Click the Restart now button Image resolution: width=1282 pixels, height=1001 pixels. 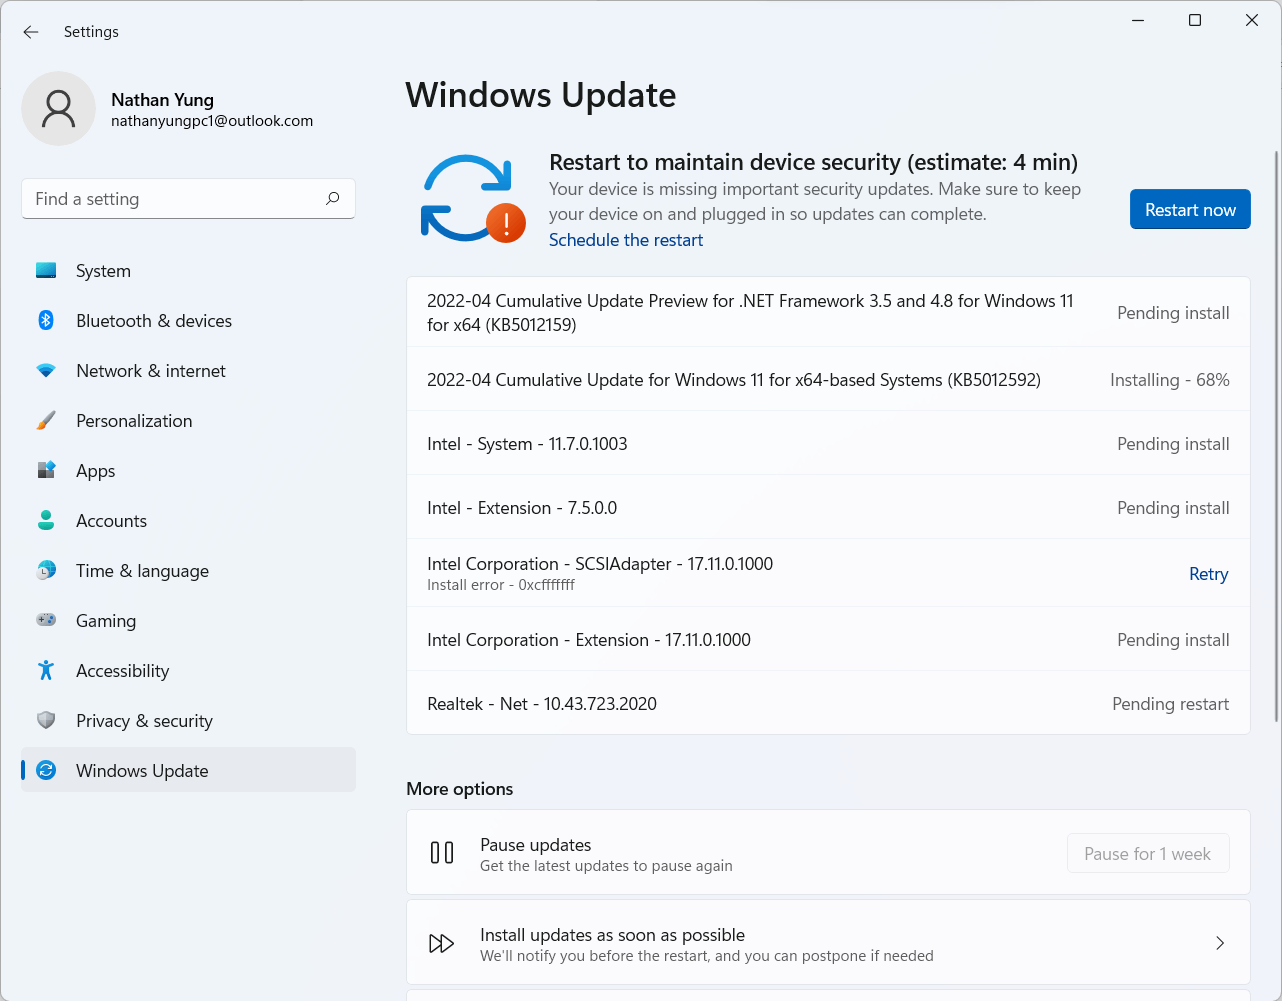[1190, 209]
